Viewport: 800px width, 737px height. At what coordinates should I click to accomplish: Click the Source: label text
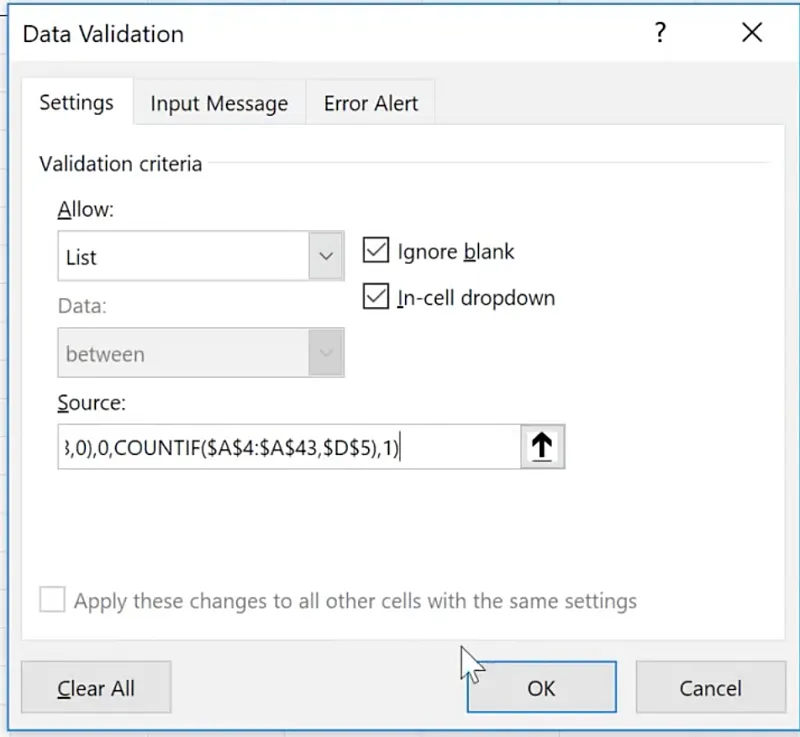92,402
